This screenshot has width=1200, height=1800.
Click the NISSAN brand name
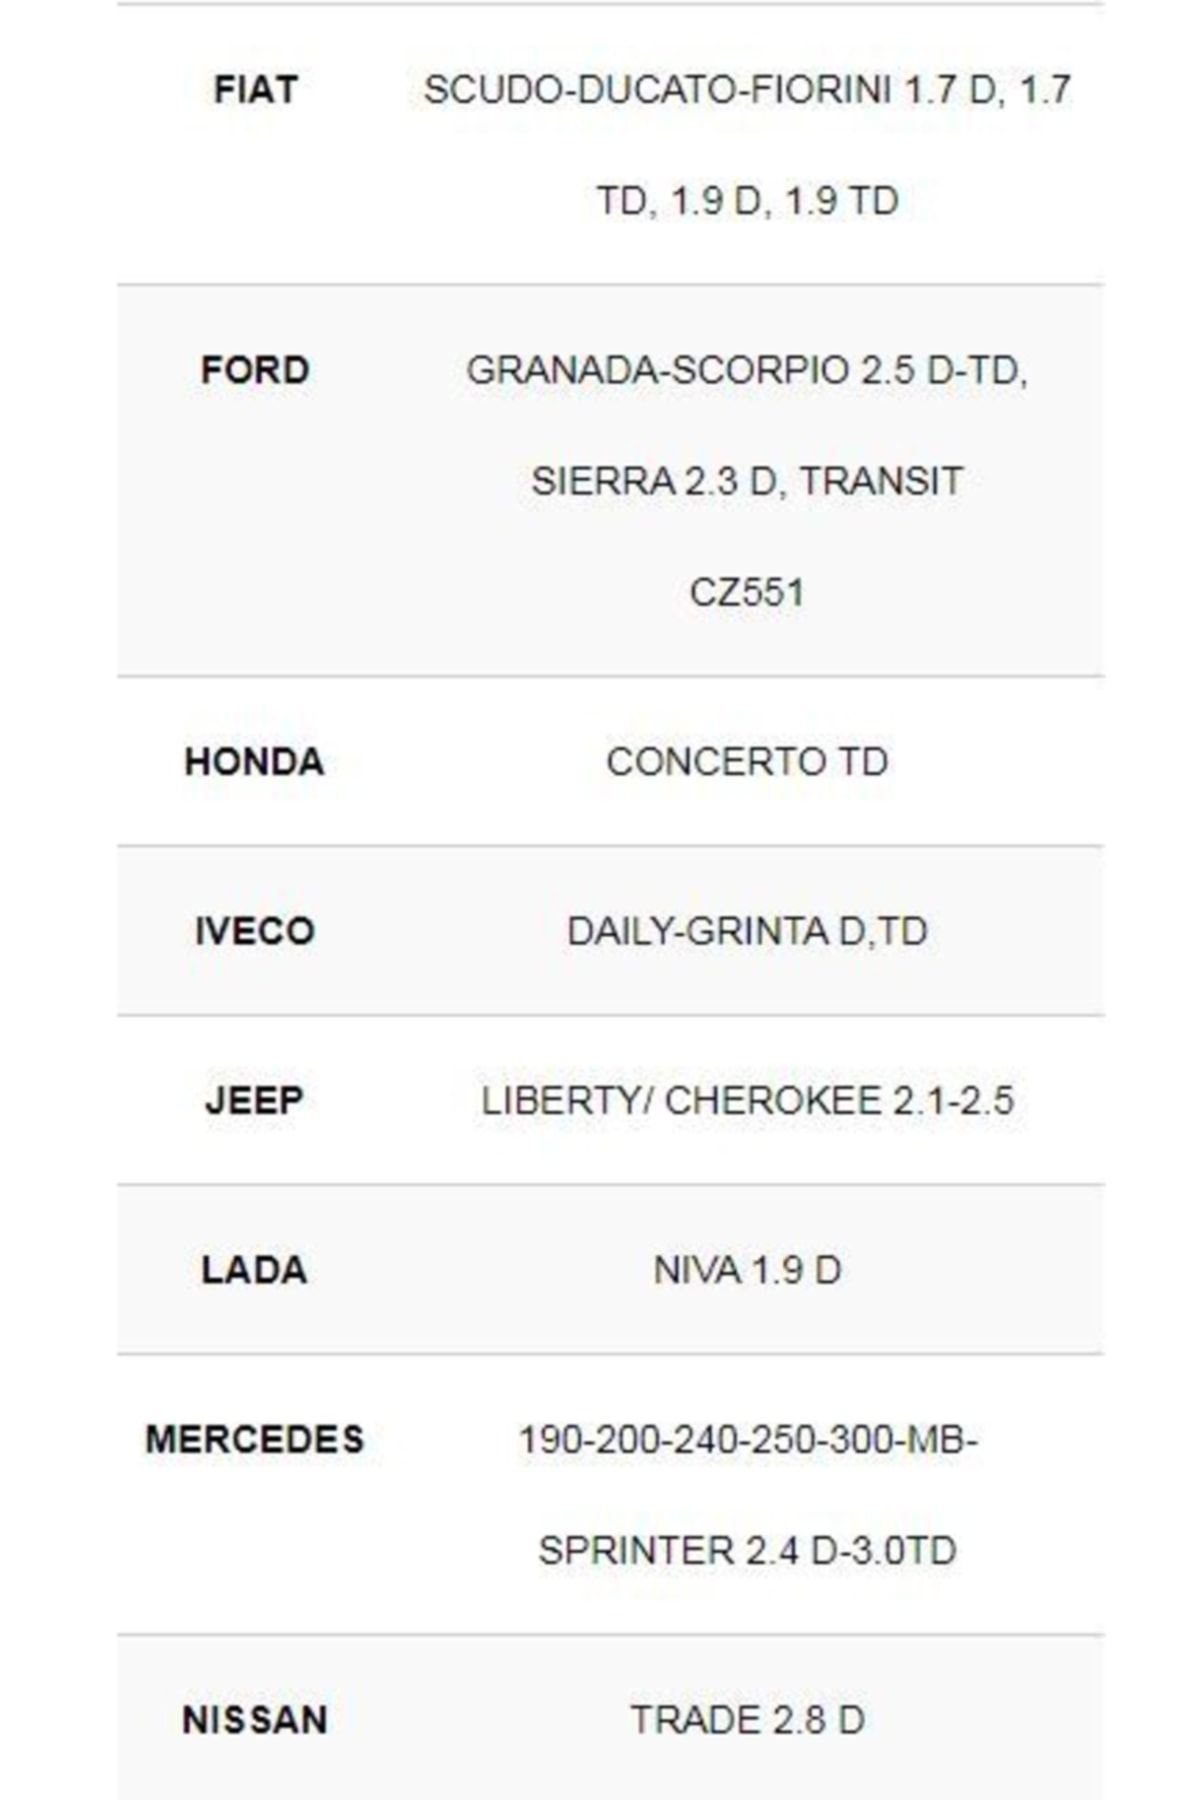255,1720
